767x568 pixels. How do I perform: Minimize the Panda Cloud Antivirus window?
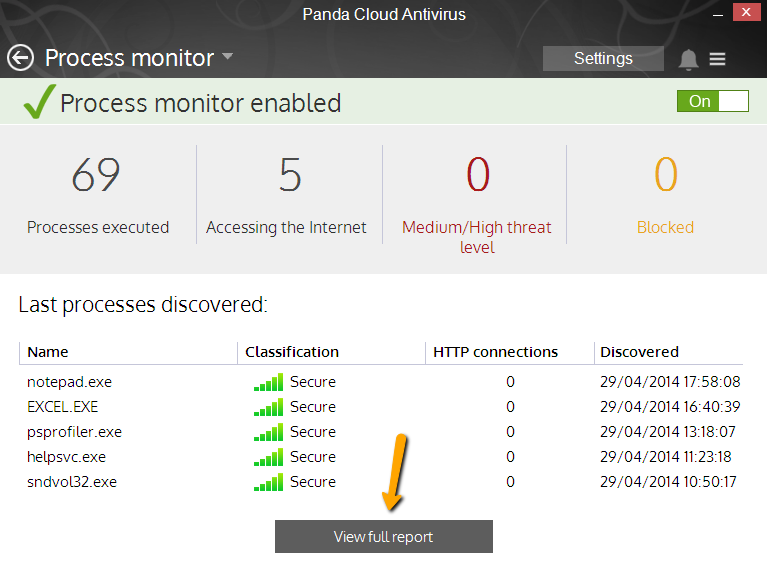click(x=718, y=14)
